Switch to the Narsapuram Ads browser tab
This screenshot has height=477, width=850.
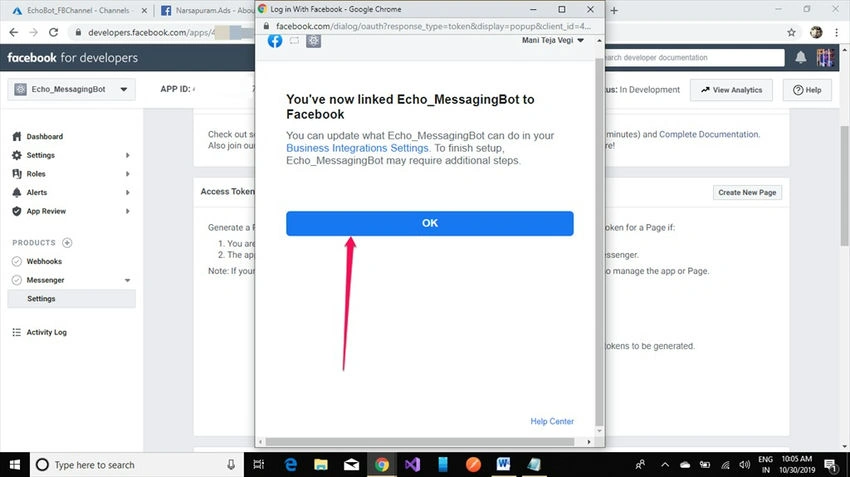click(x=206, y=10)
